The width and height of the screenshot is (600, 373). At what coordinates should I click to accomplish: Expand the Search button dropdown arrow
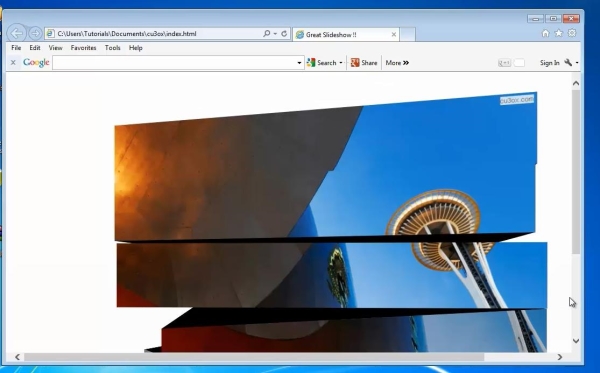(341, 63)
